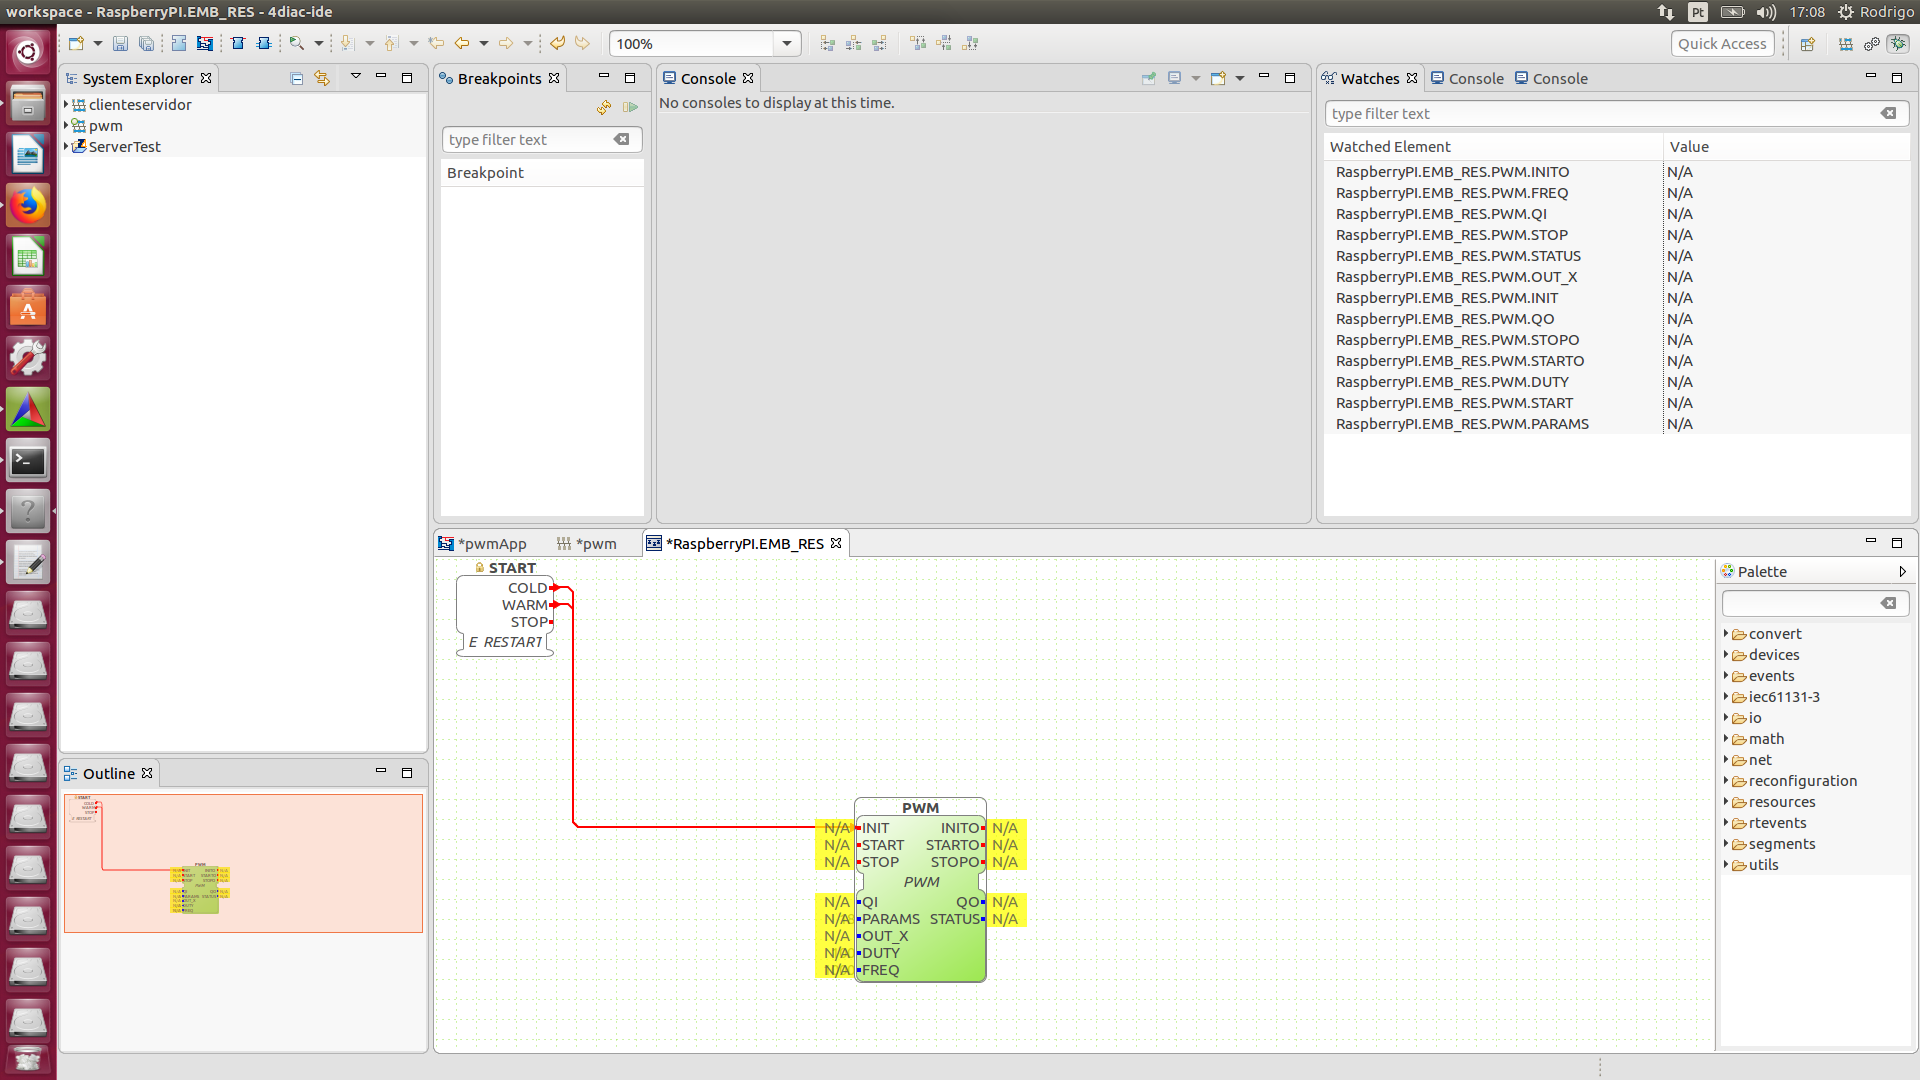Click the Save All toolbar icon
This screenshot has width=1920, height=1080.
146,43
